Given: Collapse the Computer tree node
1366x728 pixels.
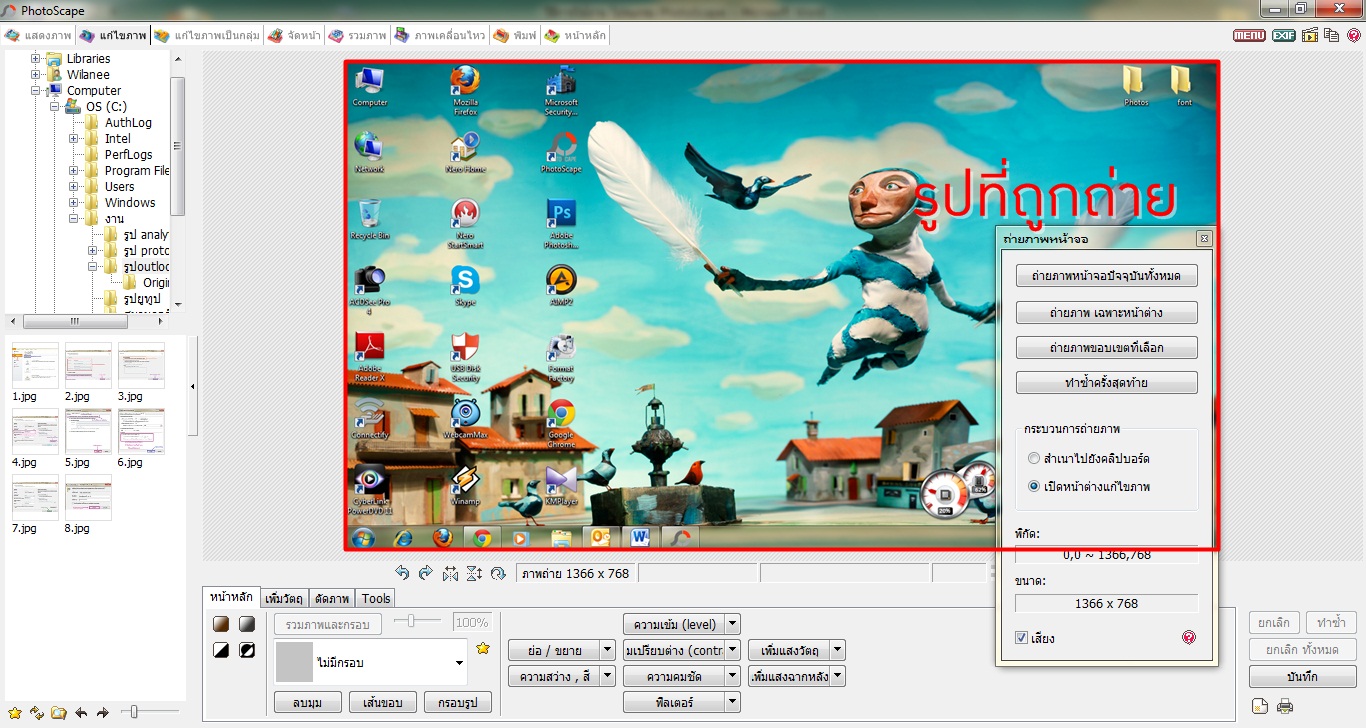Looking at the screenshot, I should [x=35, y=91].
